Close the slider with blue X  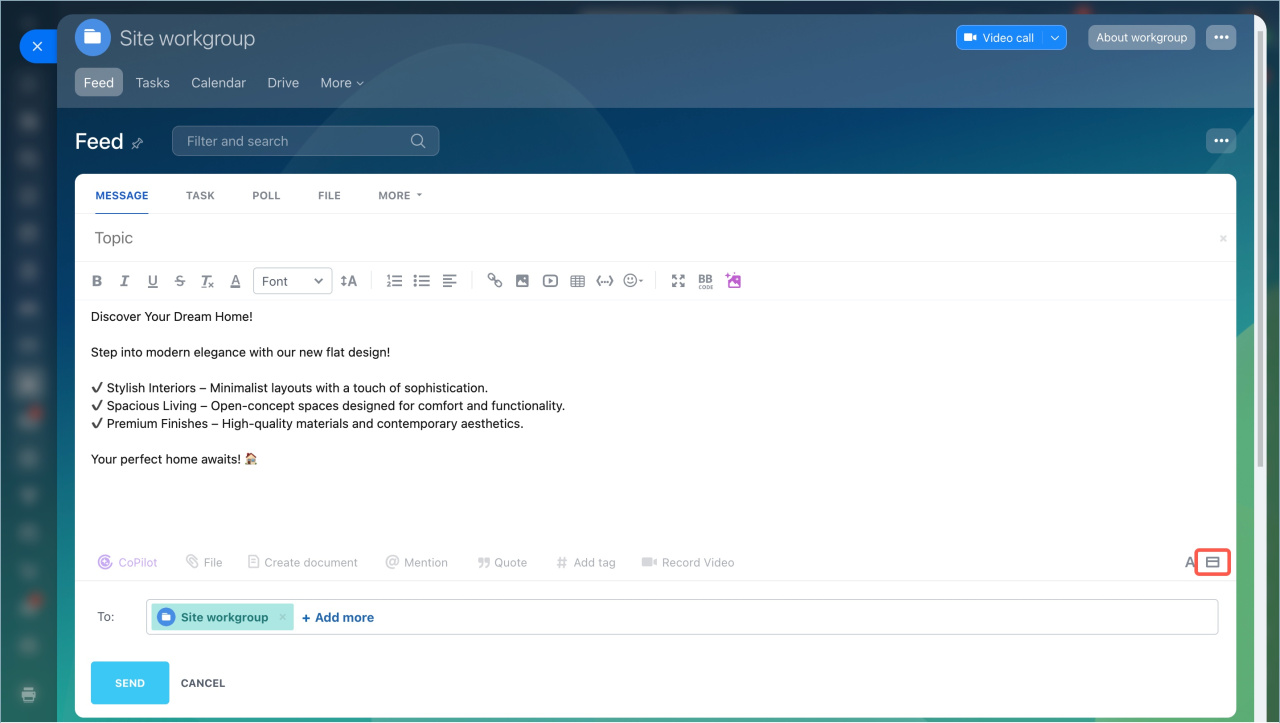click(37, 46)
